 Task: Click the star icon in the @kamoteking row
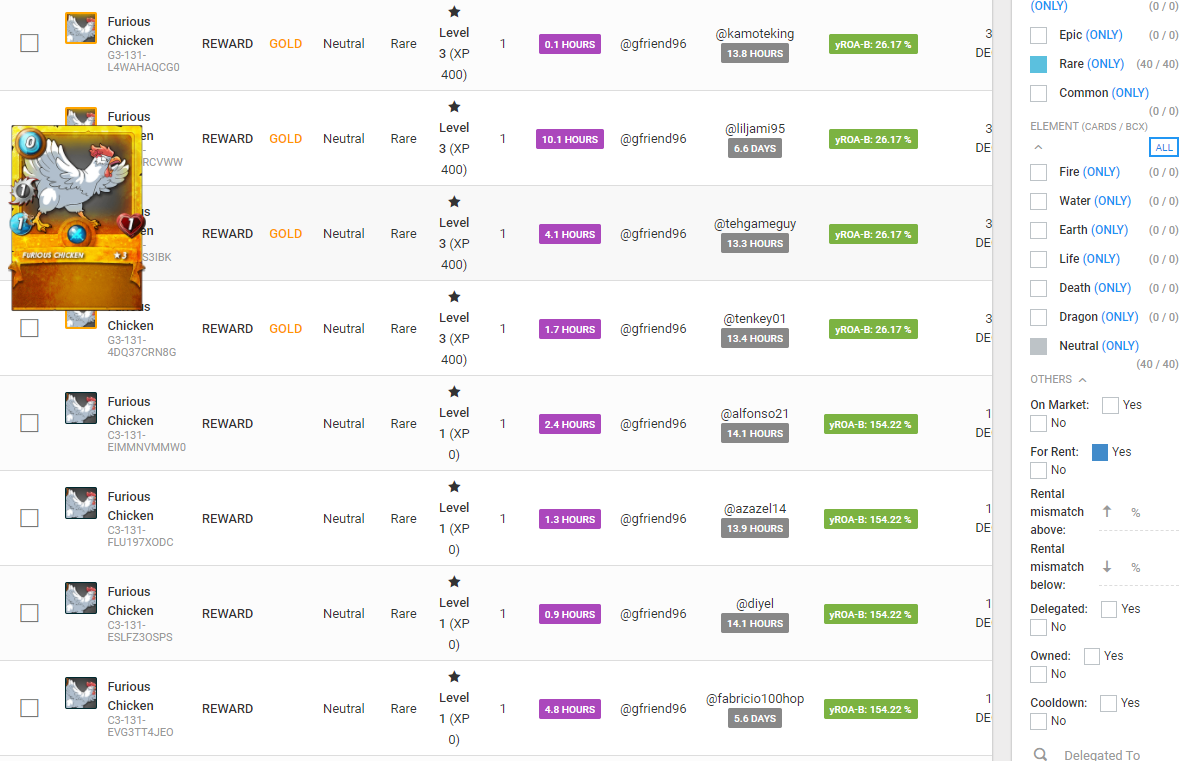[454, 11]
